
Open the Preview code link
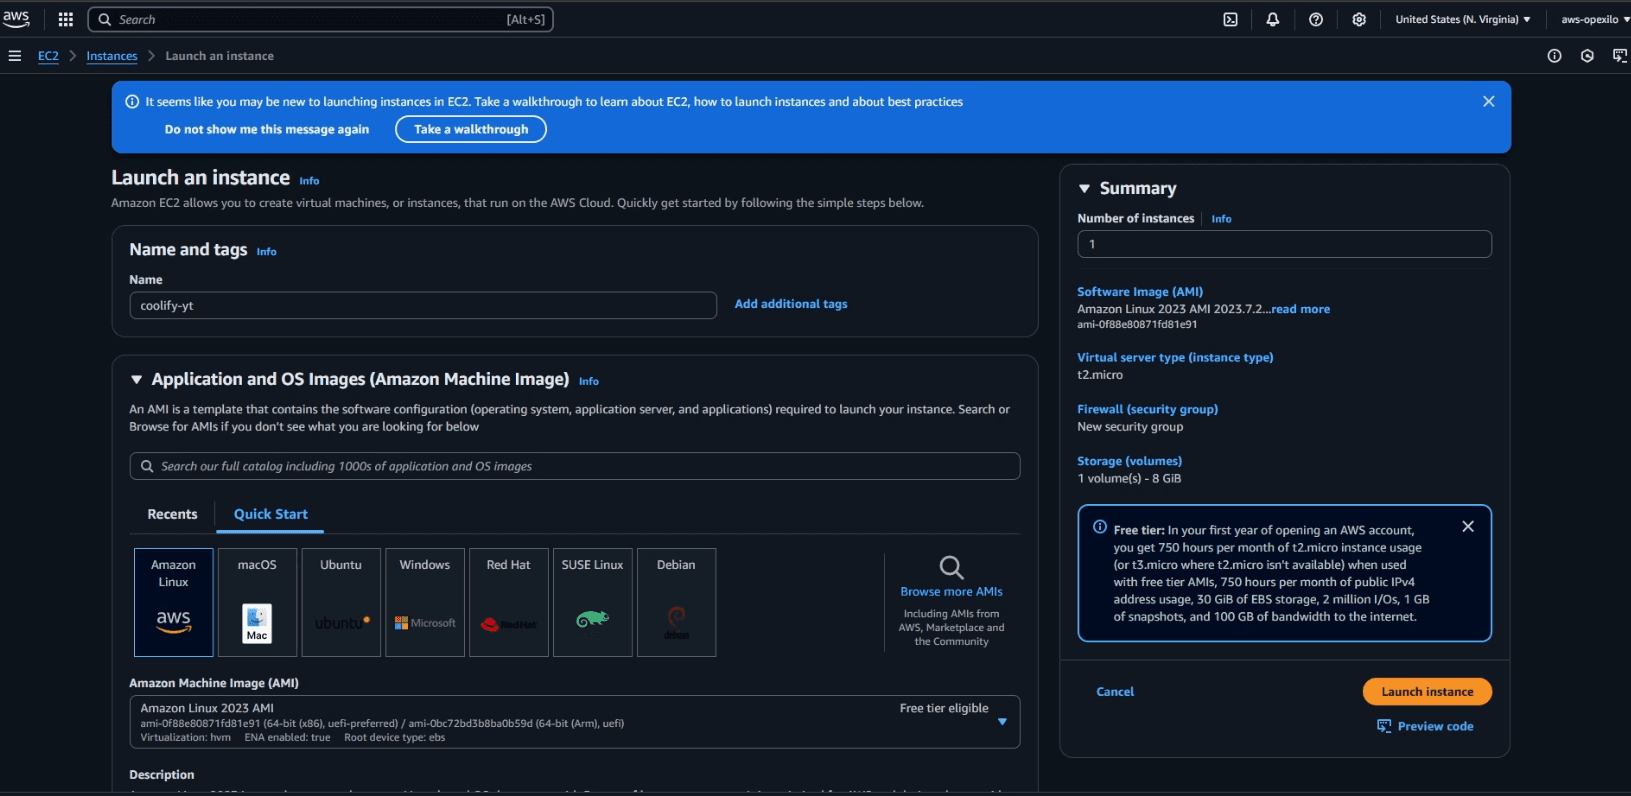click(x=1435, y=726)
